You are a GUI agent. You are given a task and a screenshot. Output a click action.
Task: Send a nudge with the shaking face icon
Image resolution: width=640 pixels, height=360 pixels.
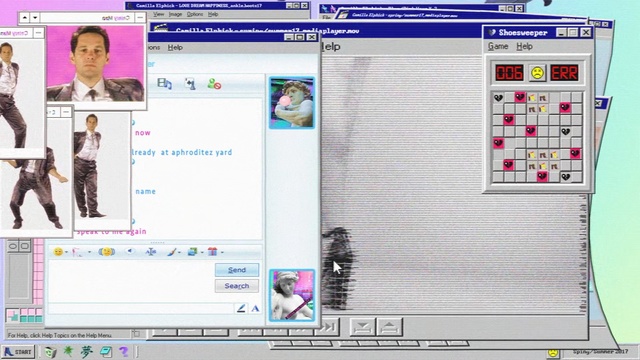107,252
